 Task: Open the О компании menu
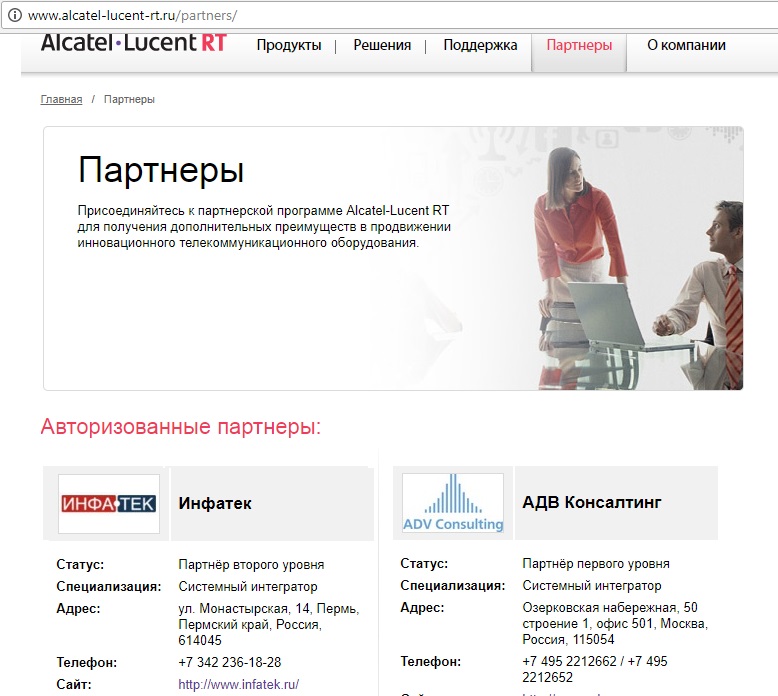click(x=686, y=45)
